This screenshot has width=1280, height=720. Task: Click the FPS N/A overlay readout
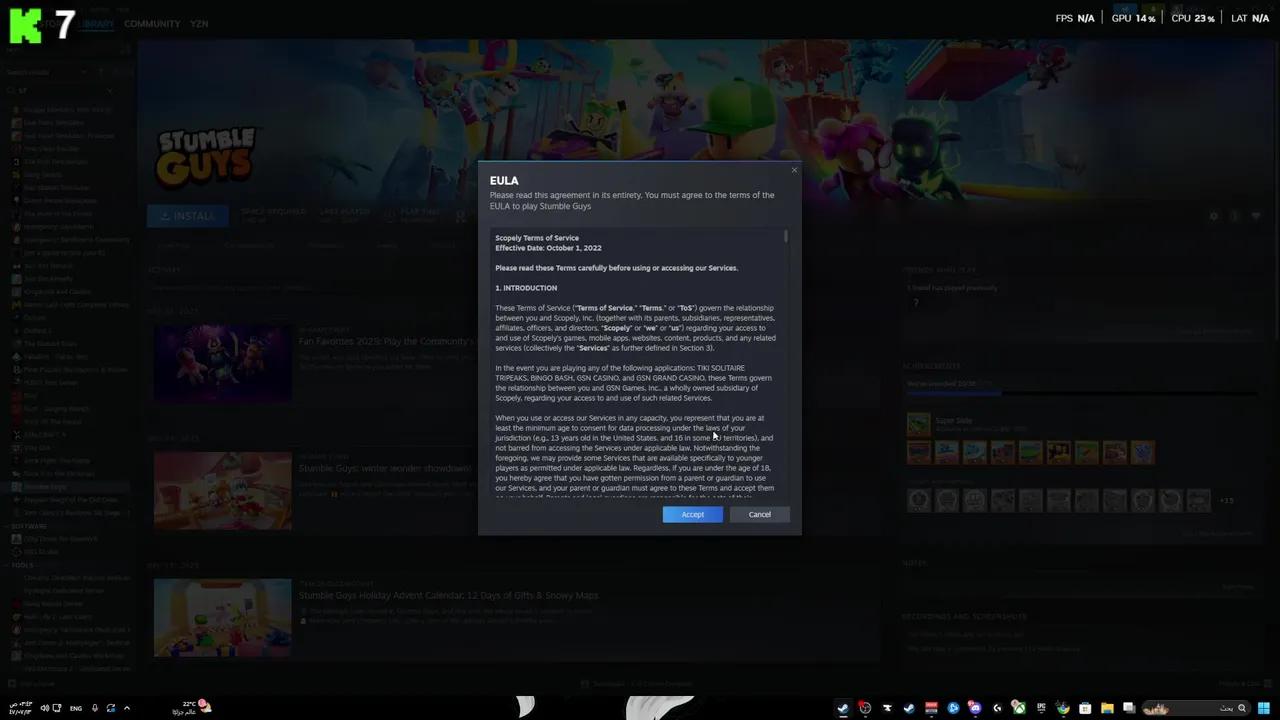pyautogui.click(x=1075, y=18)
